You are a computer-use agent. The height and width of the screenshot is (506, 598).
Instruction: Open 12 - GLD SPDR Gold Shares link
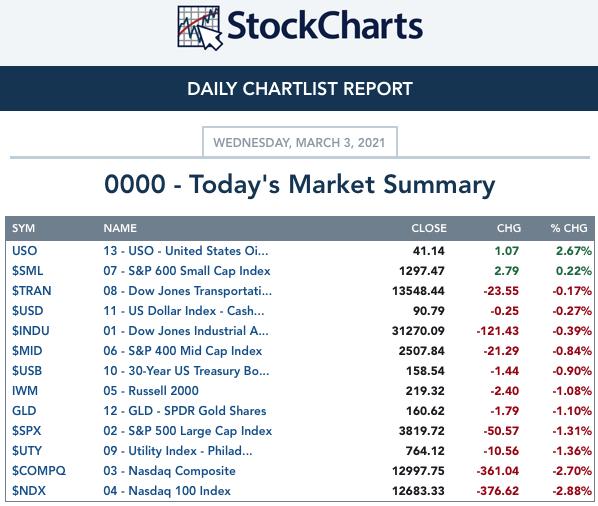185,411
